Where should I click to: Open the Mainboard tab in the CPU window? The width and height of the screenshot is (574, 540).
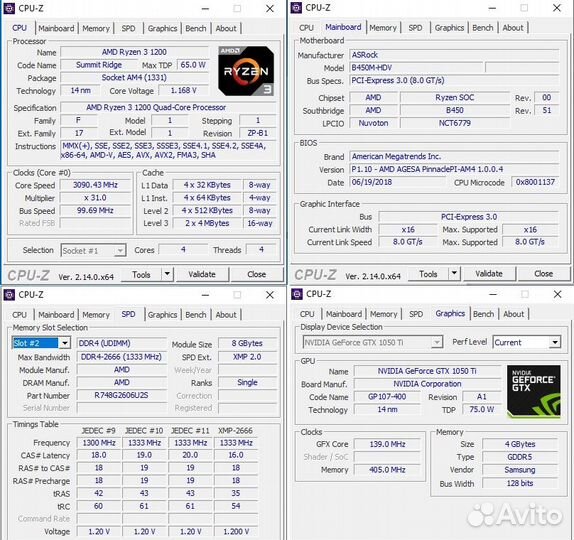point(56,29)
